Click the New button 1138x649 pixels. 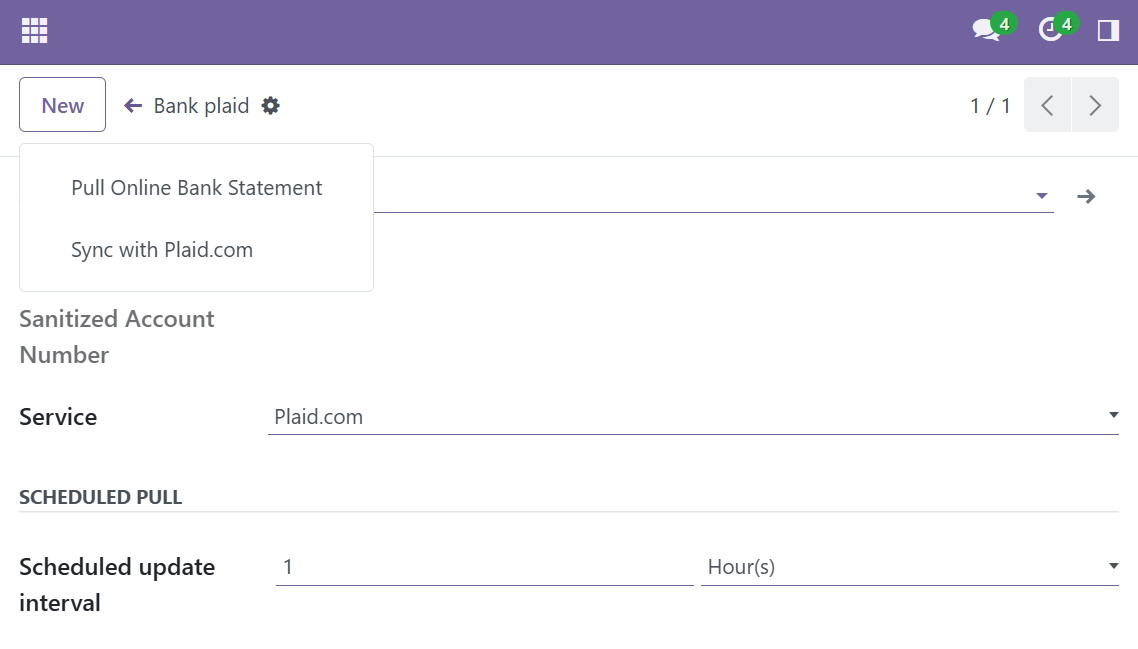coord(62,105)
